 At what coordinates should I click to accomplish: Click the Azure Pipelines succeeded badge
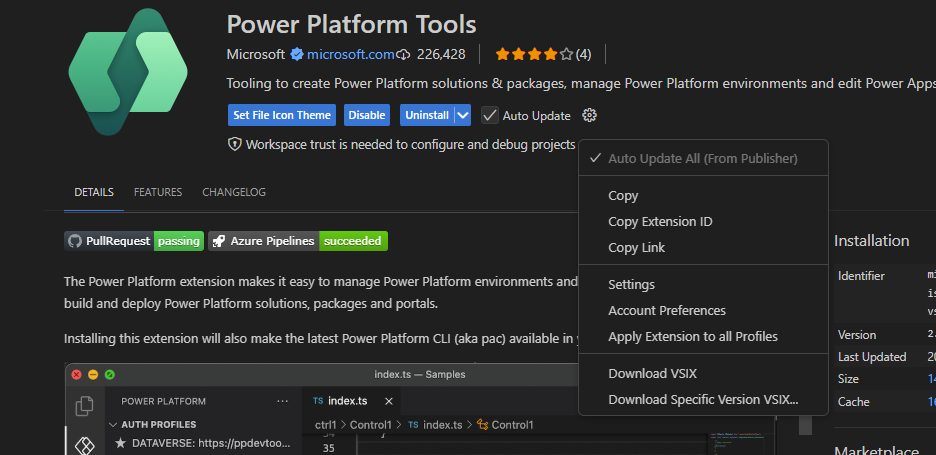(298, 241)
